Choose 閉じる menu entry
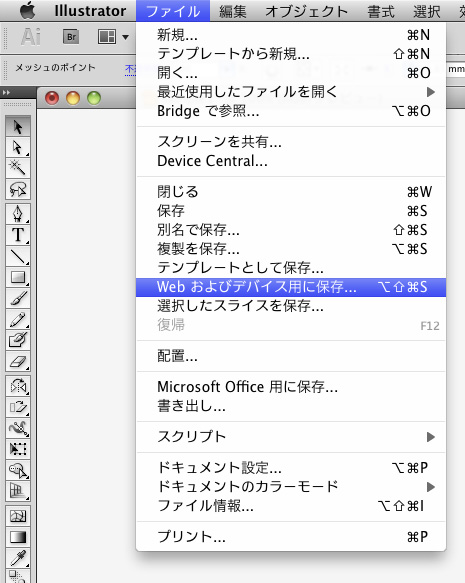The width and height of the screenshot is (465, 583). pyautogui.click(x=291, y=192)
